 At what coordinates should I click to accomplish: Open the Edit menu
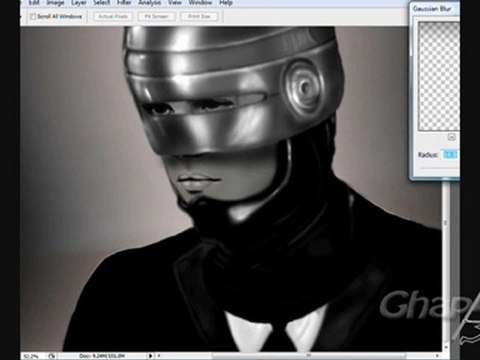click(34, 3)
